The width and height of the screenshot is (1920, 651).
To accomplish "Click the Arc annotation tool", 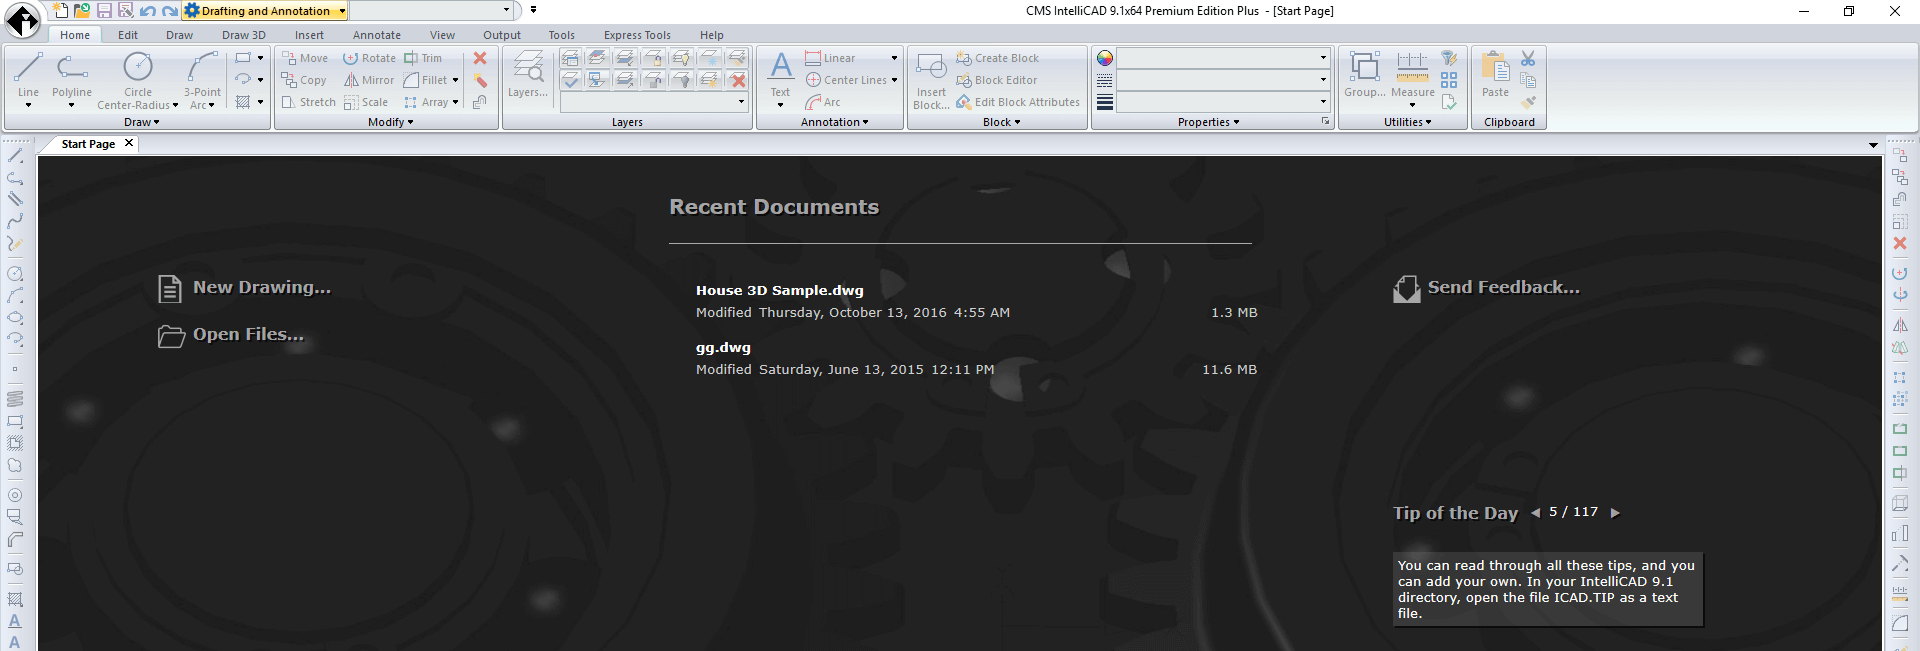I will pos(823,102).
